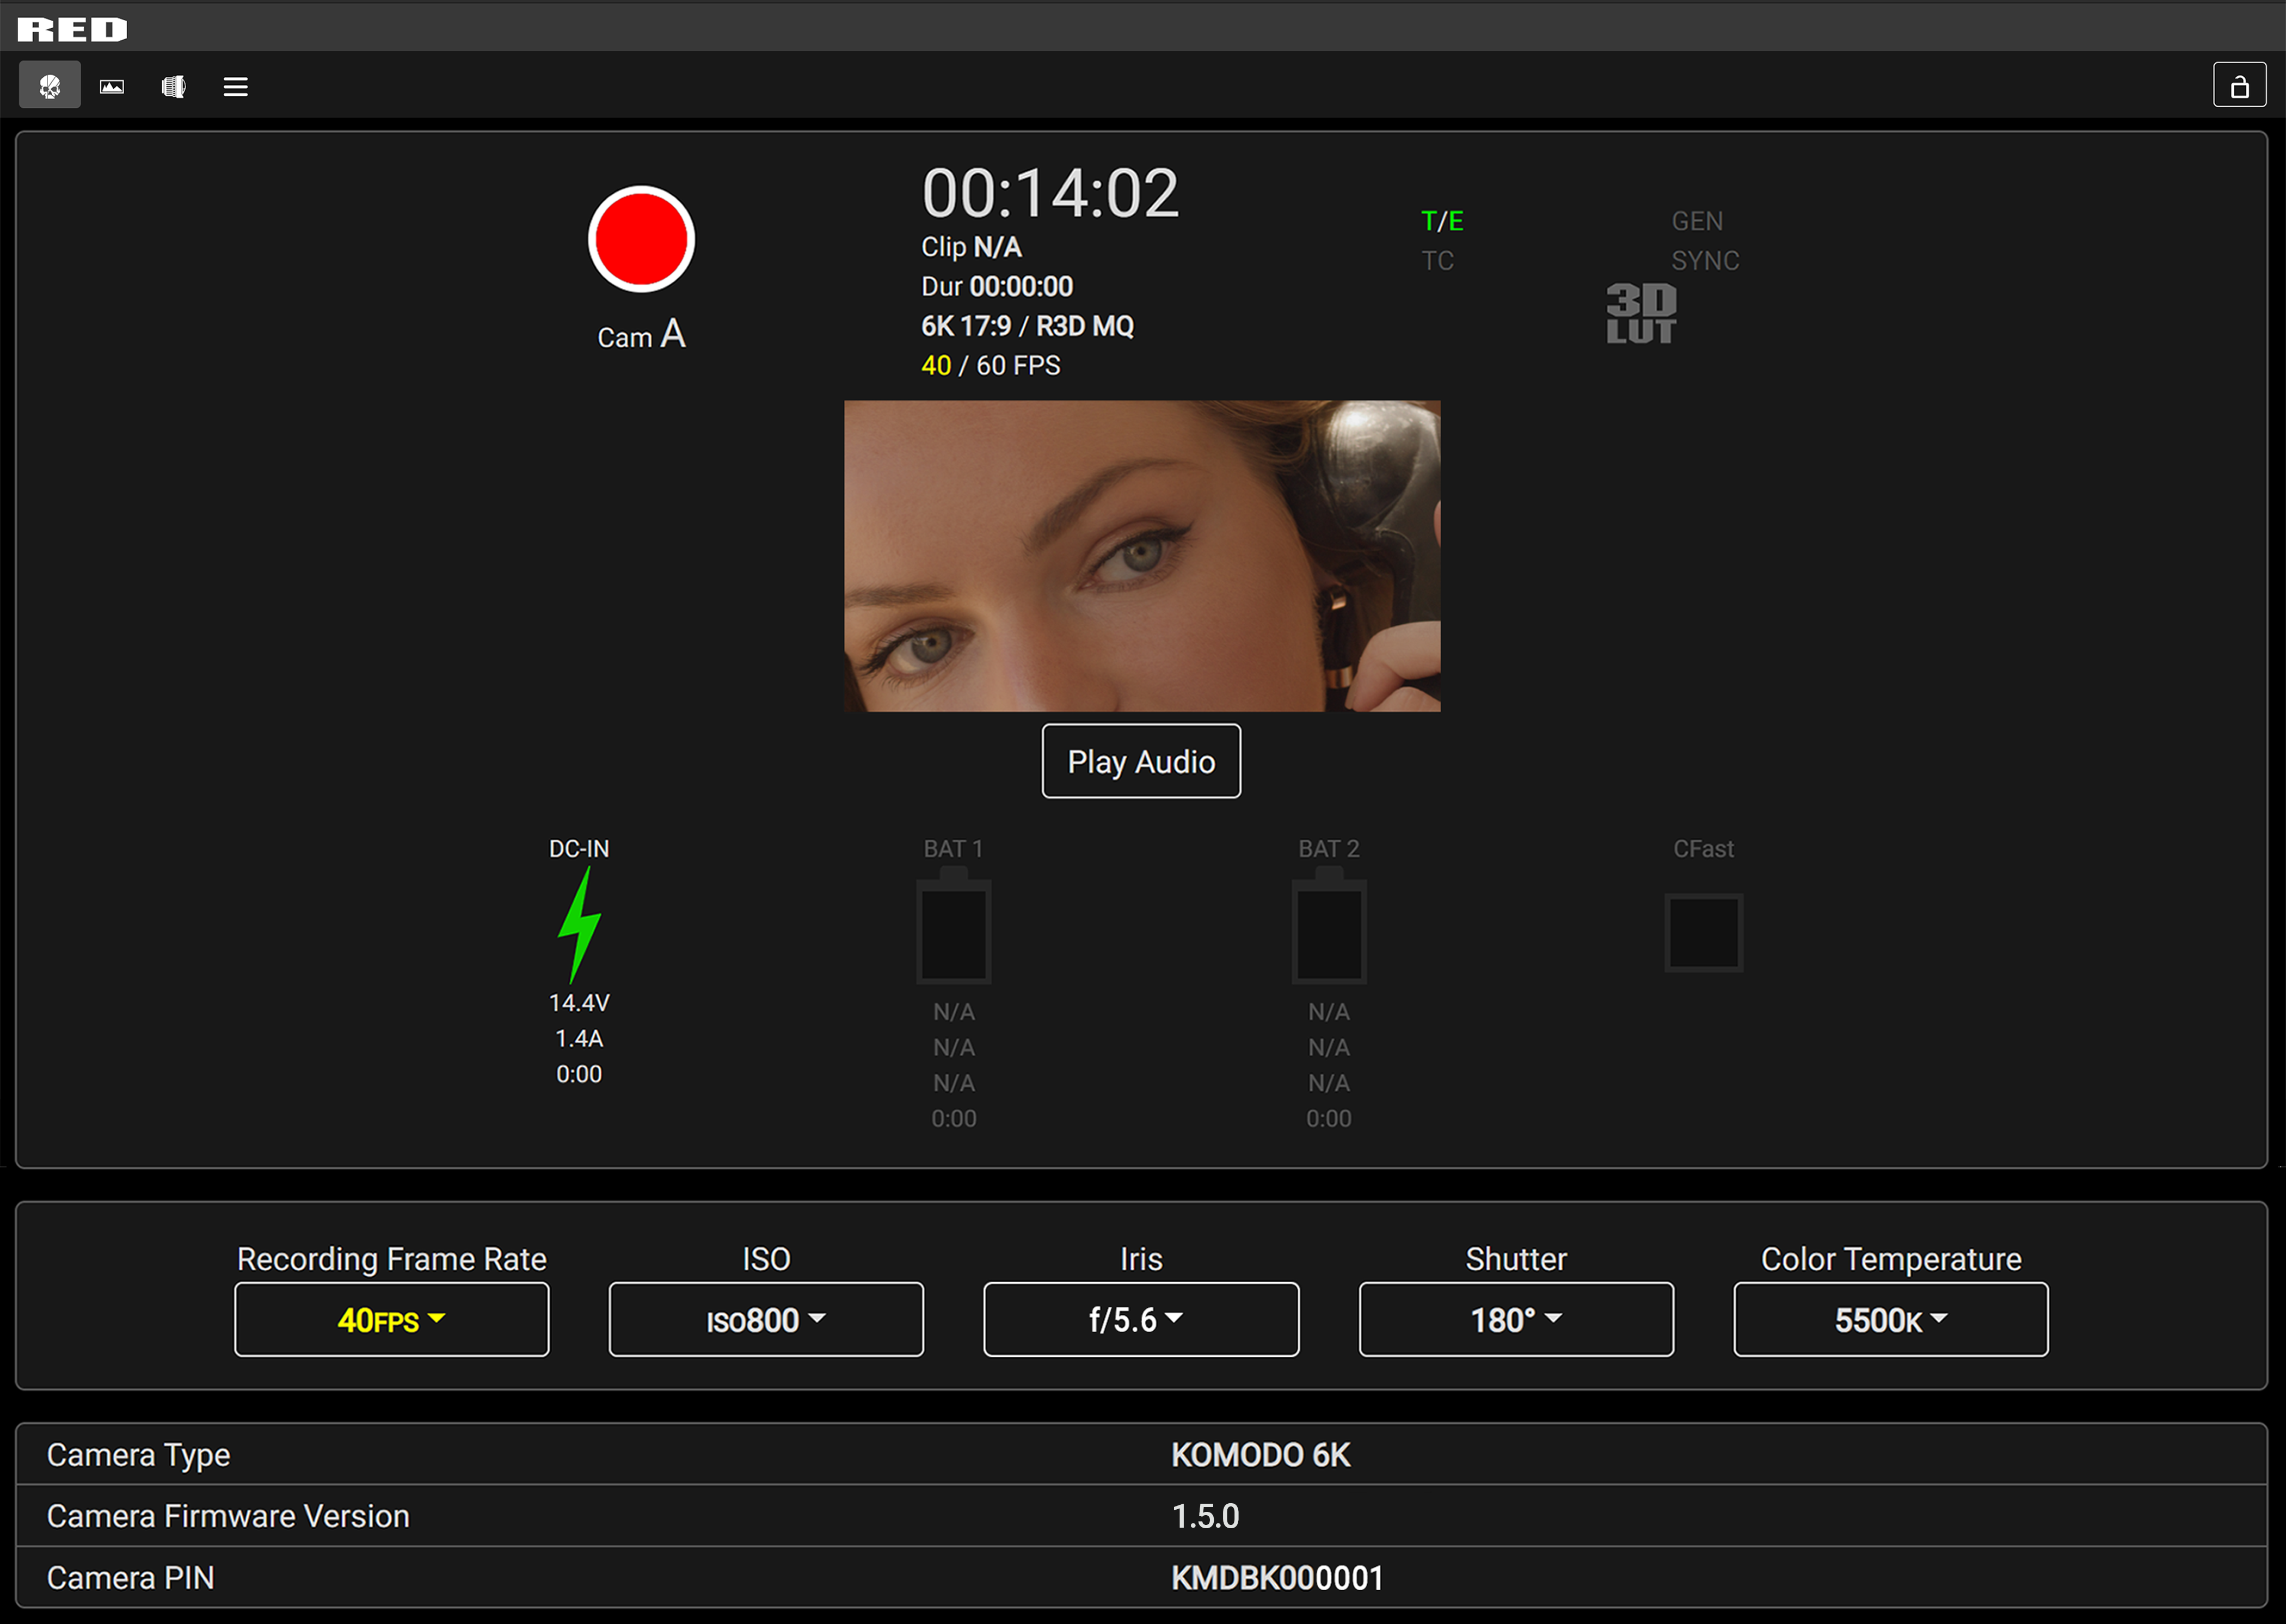The image size is (2286, 1624).
Task: Click the CFast media card icon
Action: click(x=1703, y=933)
